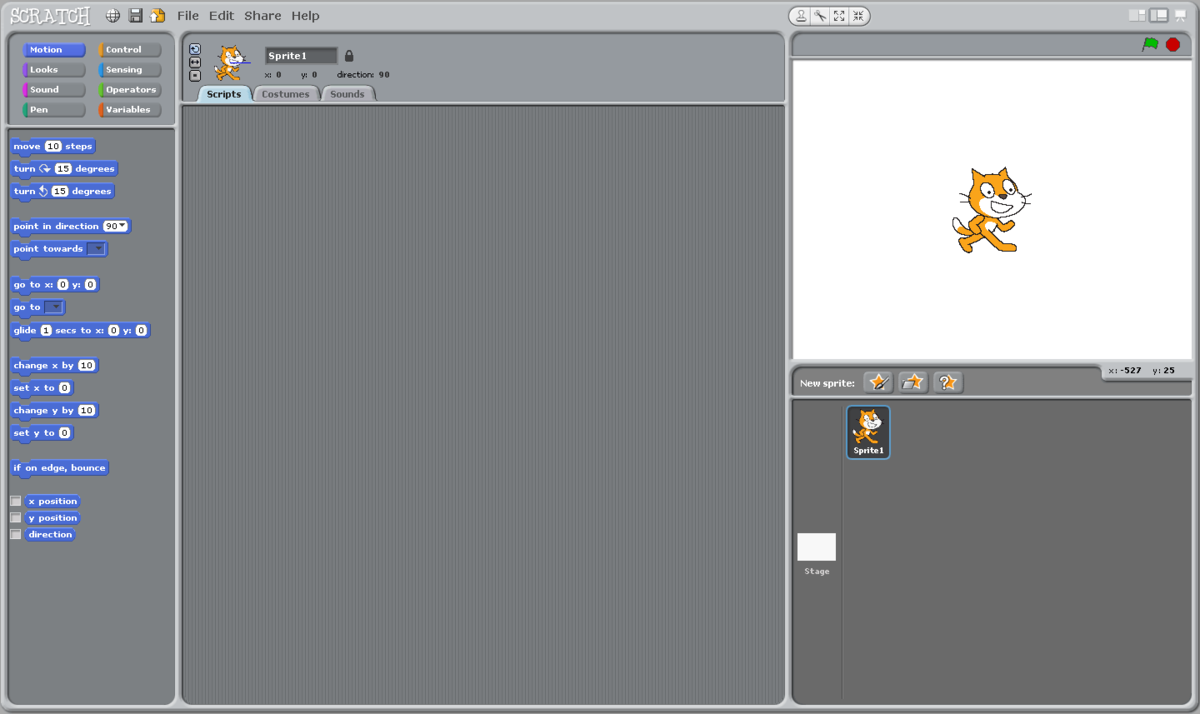Check the direction variable checkbox
1200x714 pixels.
pos(16,534)
